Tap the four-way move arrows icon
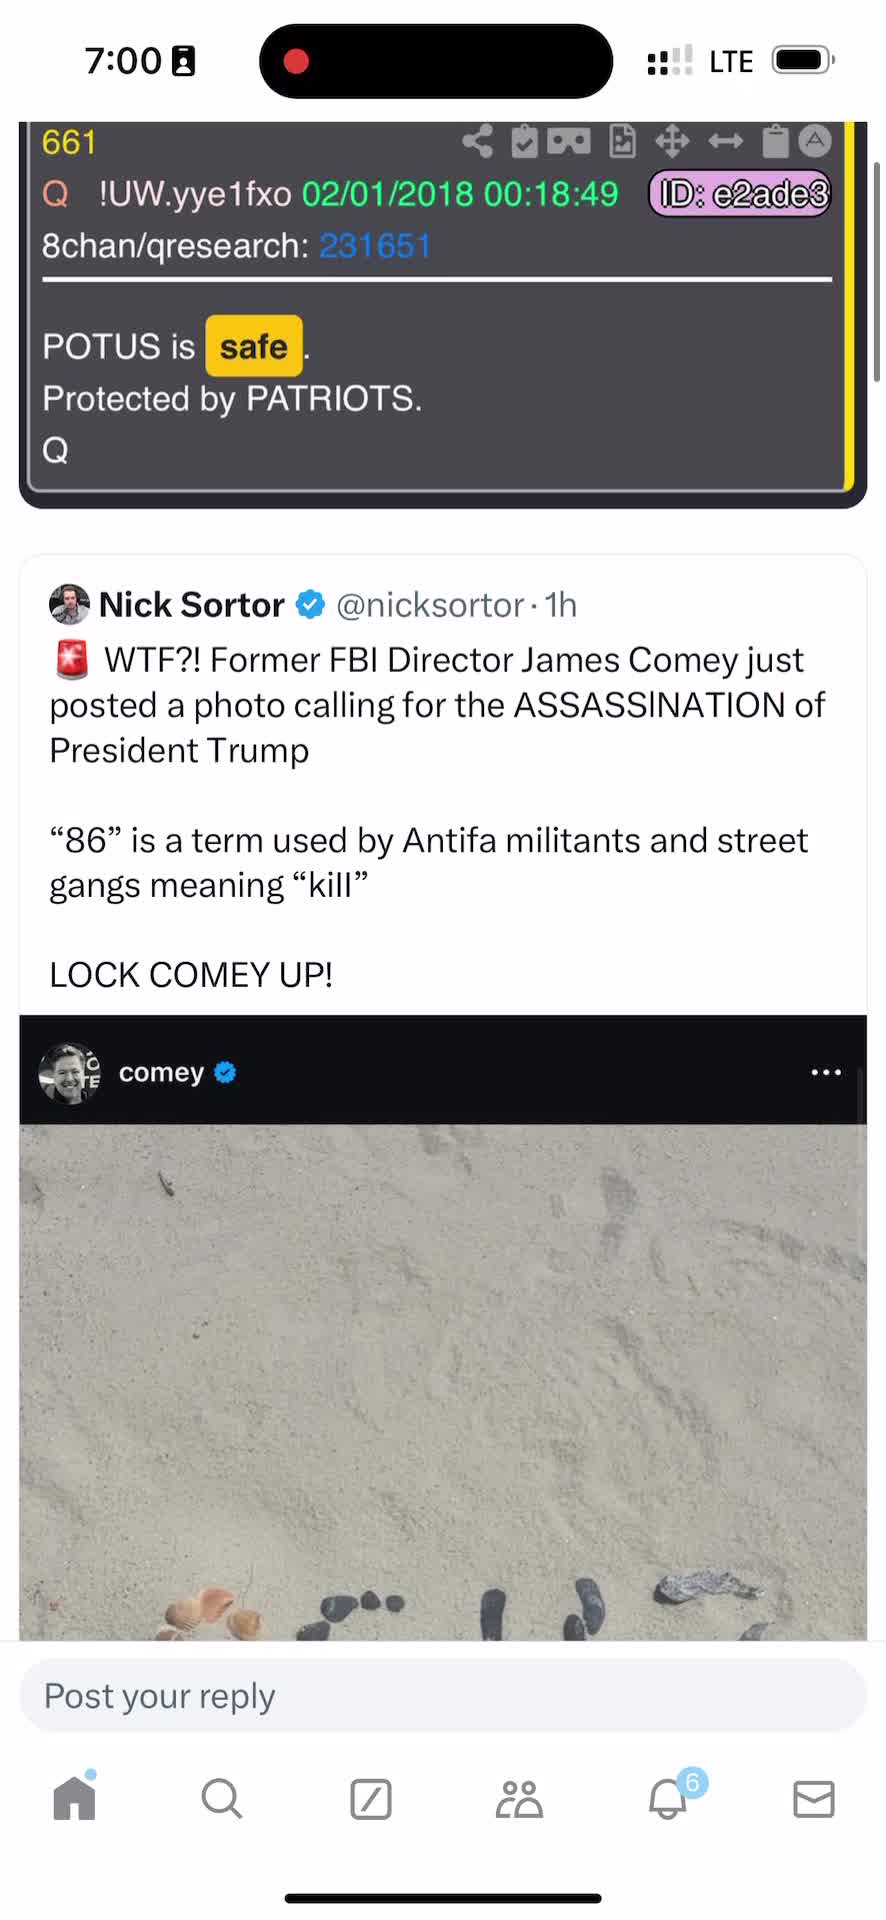The image size is (886, 1920). pyautogui.click(x=672, y=142)
